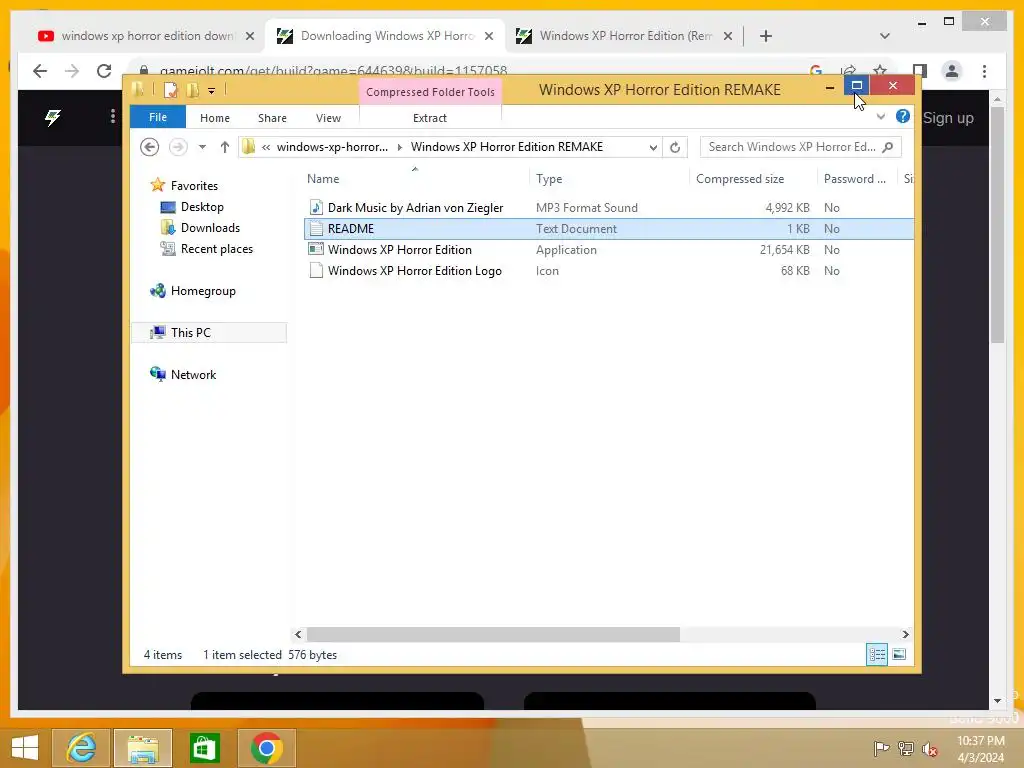Select Network in navigation pane

click(193, 374)
